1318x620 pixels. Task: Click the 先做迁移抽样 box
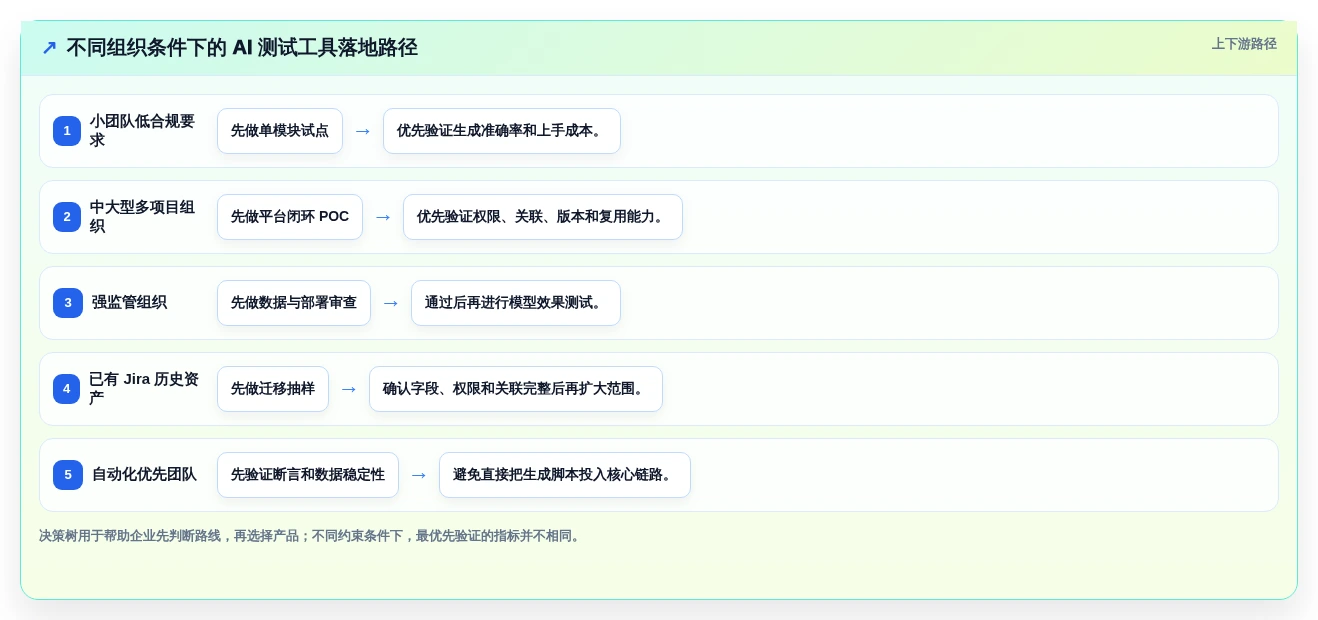273,389
